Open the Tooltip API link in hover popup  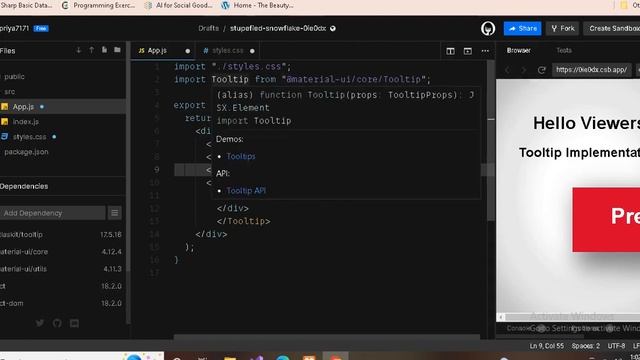(246, 191)
